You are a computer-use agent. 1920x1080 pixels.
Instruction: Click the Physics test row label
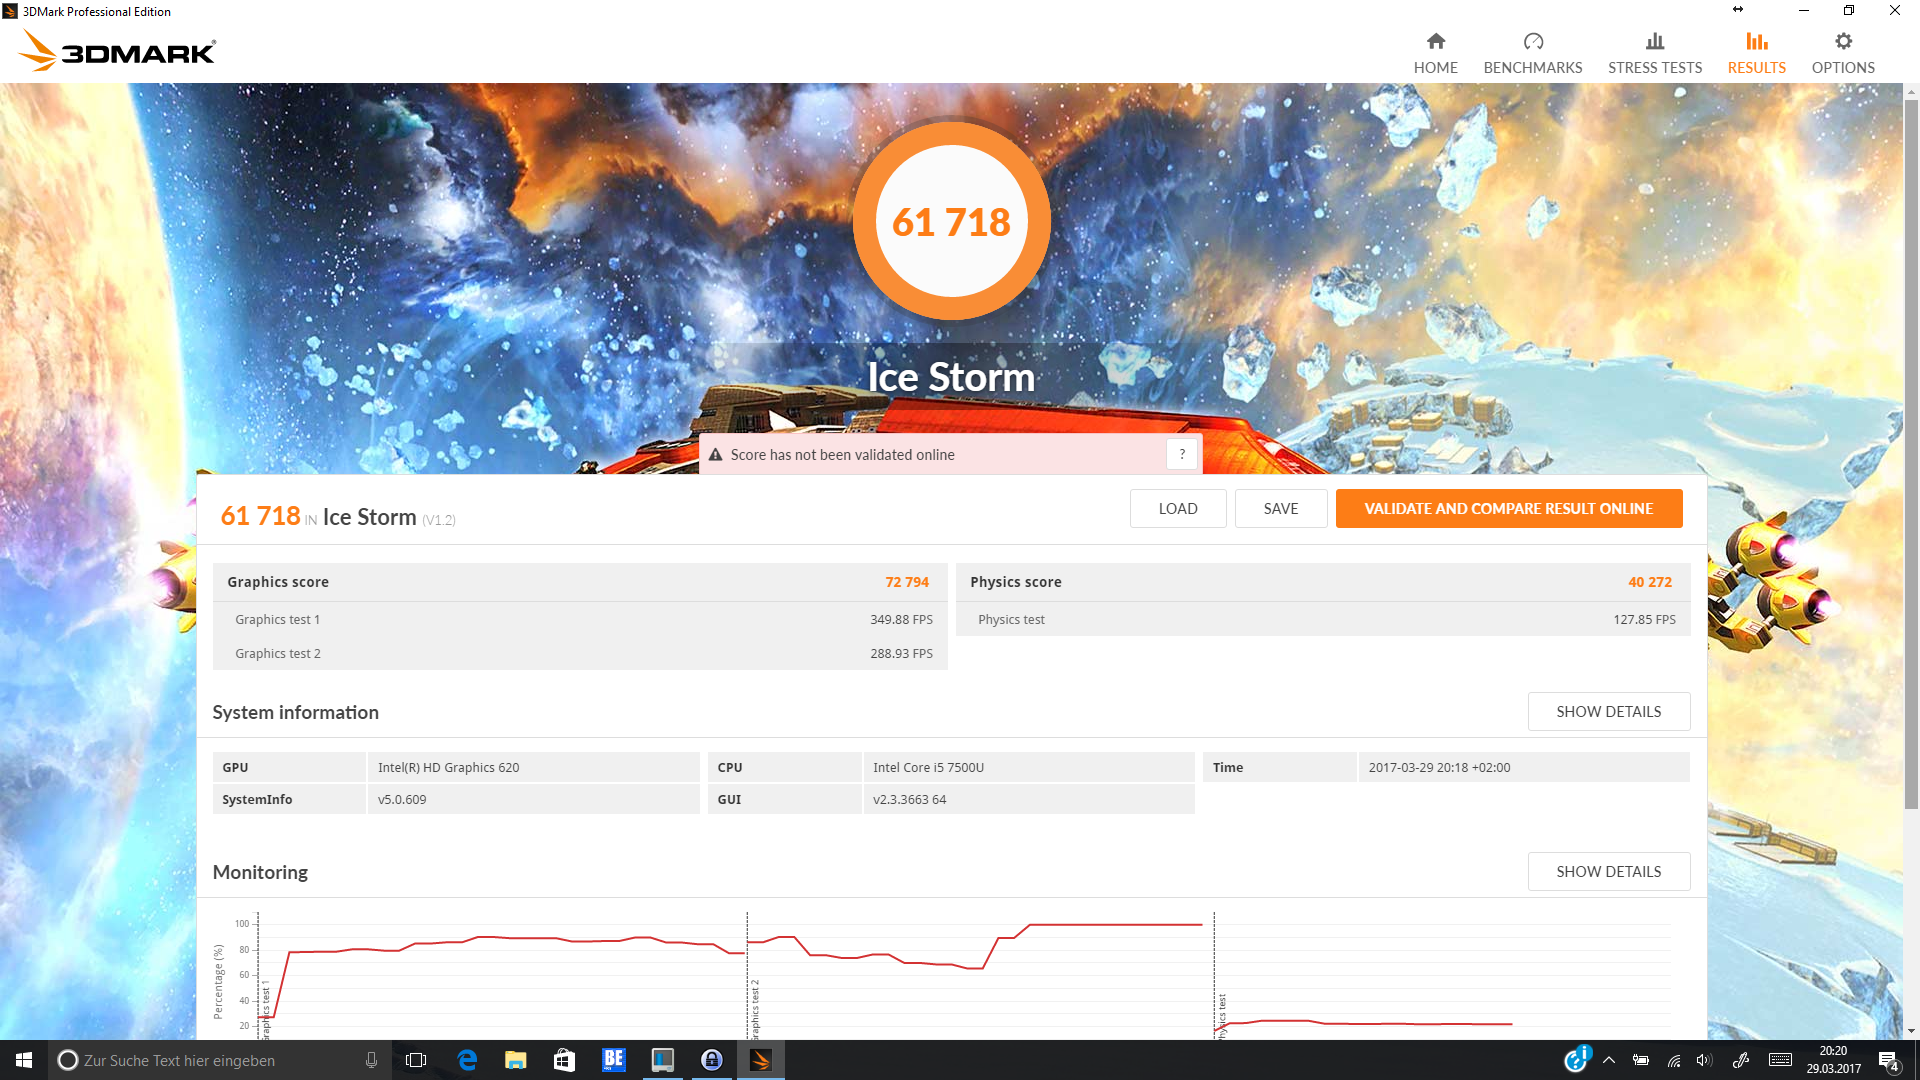1011,620
